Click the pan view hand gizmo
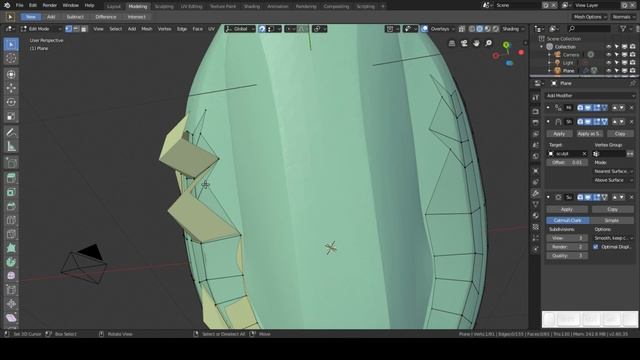The width and height of the screenshot is (640, 360). (476, 43)
